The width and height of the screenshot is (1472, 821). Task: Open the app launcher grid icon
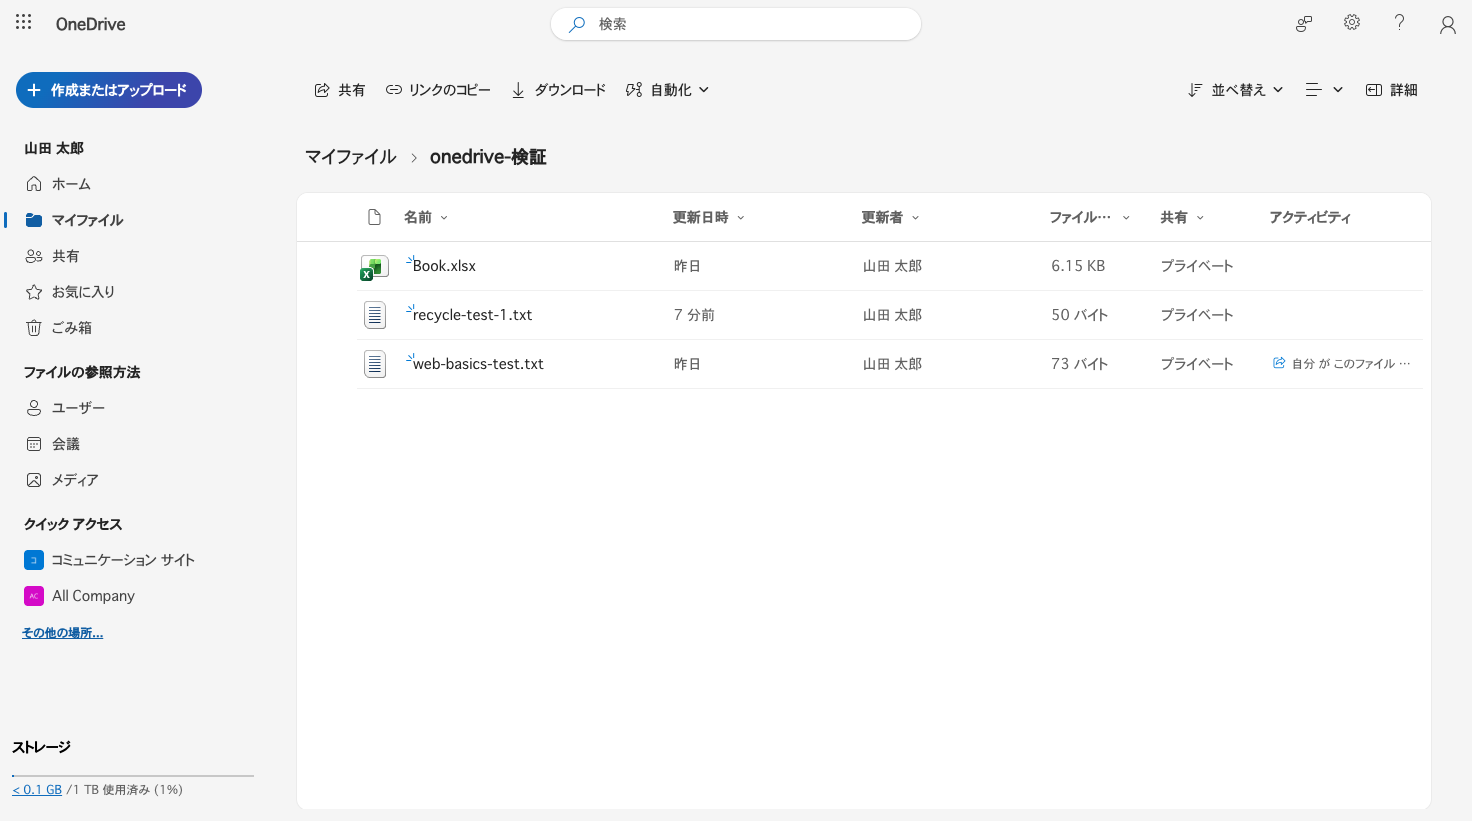click(x=24, y=22)
